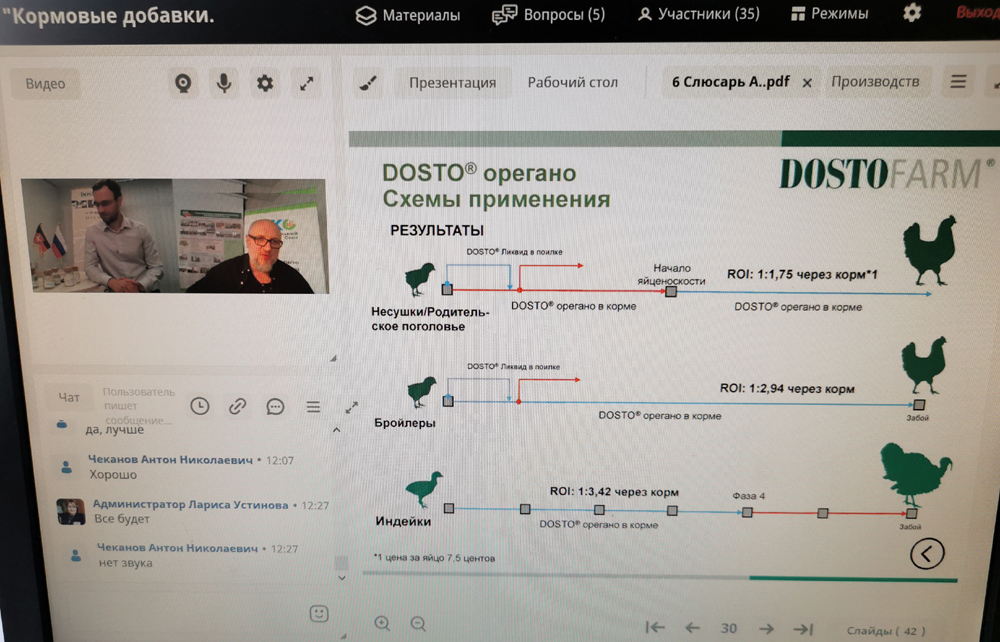Viewport: 1000px width, 642px height.
Task: Open the emoji smiley picker
Action: (x=319, y=613)
